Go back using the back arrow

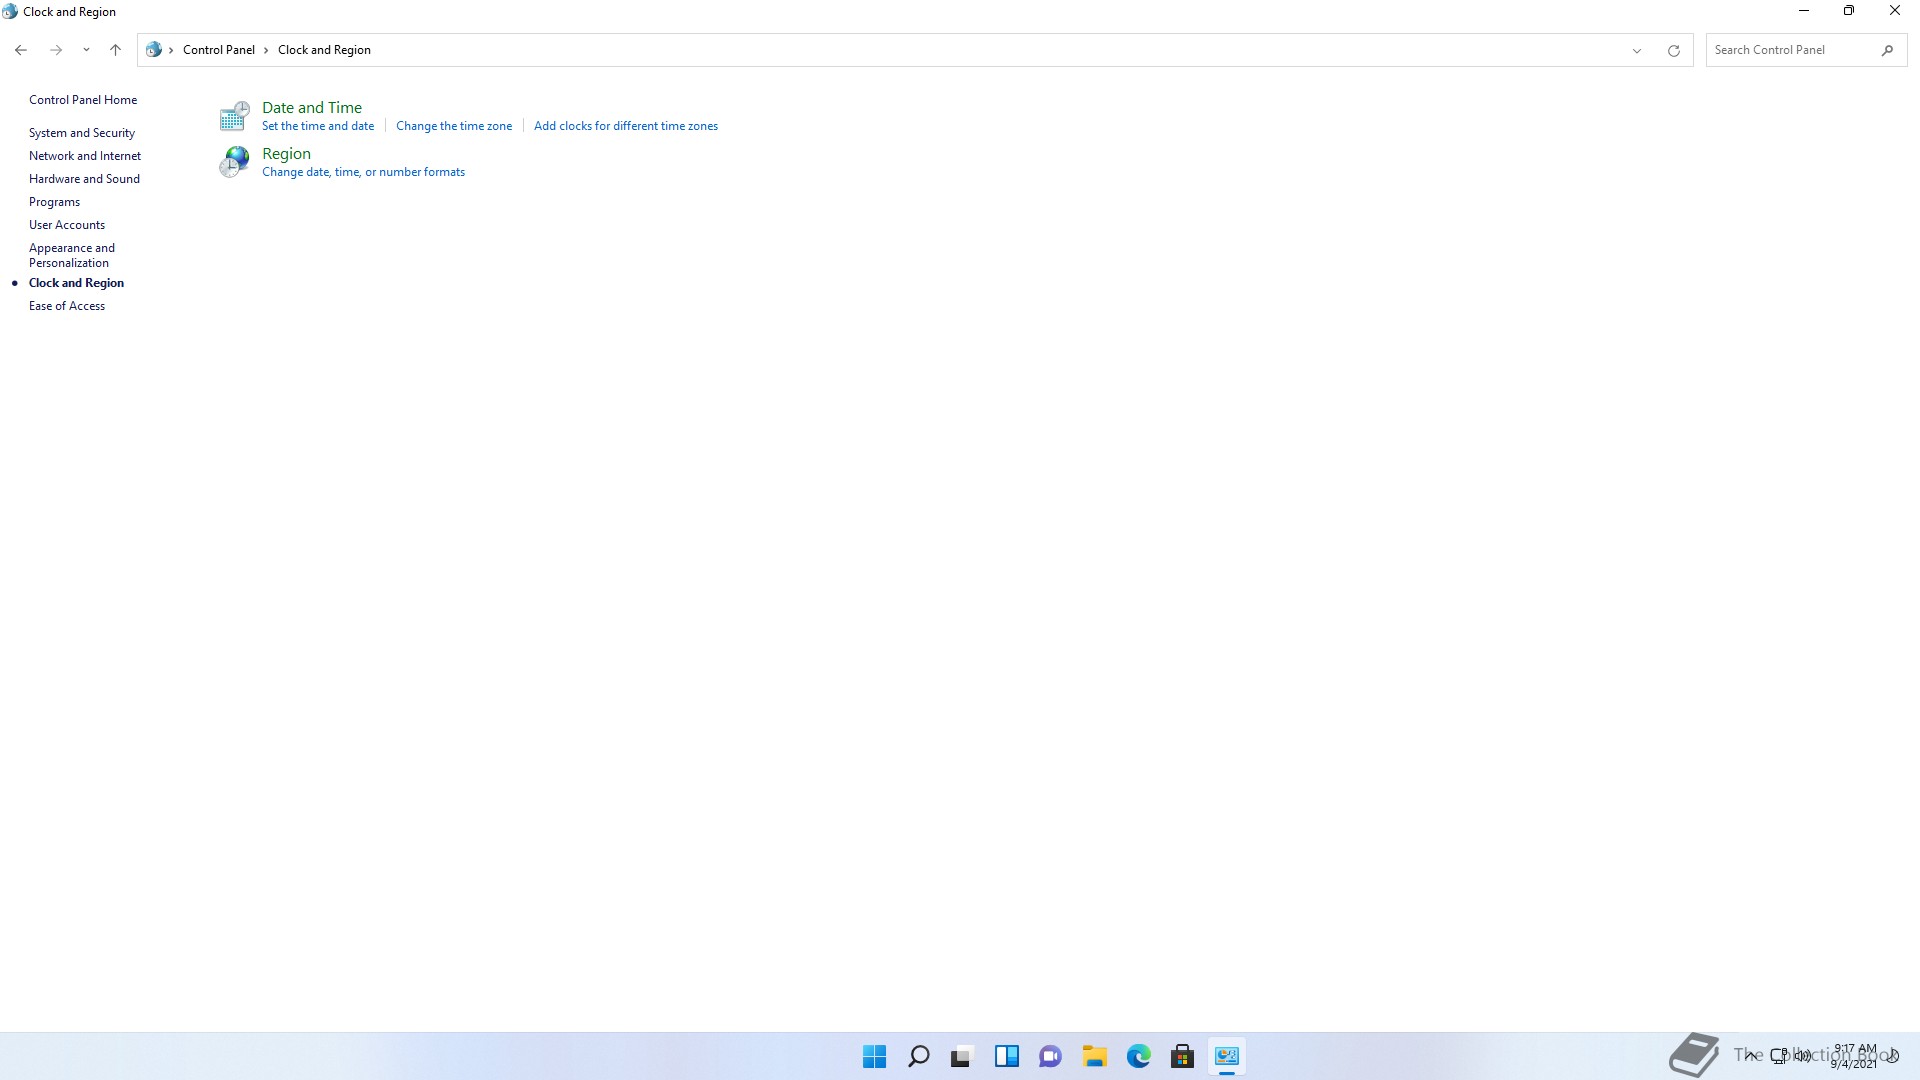21,50
